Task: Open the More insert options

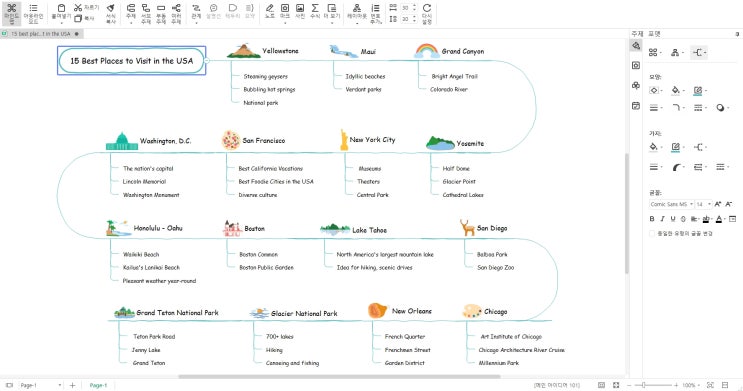Action: click(332, 12)
